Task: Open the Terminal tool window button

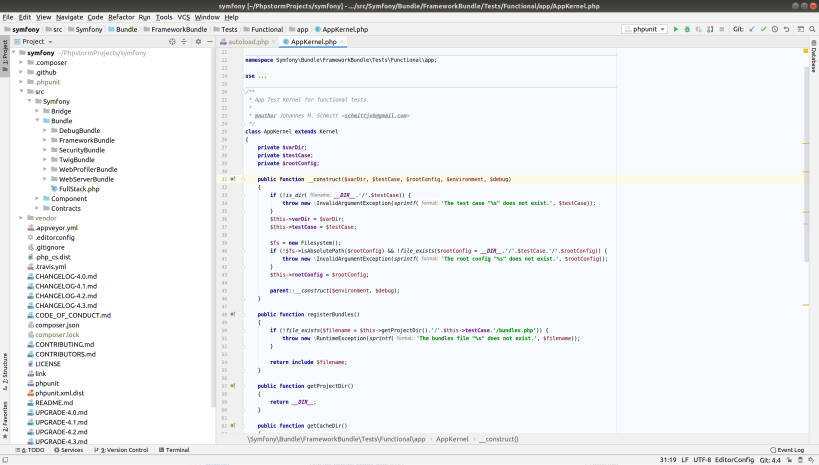Action: pyautogui.click(x=174, y=450)
